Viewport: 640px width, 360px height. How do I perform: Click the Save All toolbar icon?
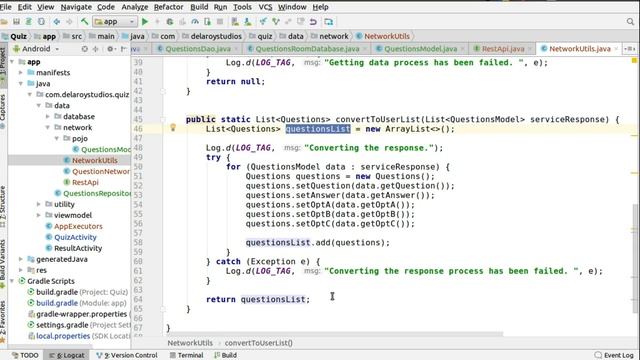[x=16, y=22]
